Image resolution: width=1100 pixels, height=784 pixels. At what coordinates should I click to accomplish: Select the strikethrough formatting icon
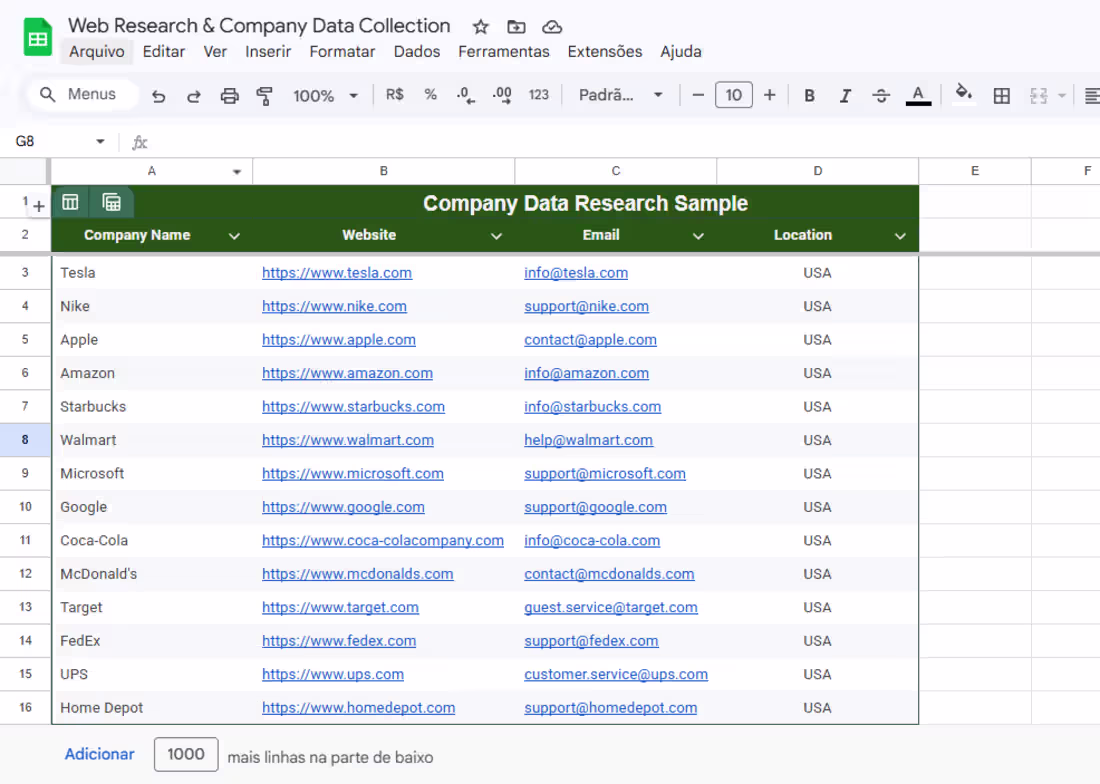pyautogui.click(x=881, y=94)
